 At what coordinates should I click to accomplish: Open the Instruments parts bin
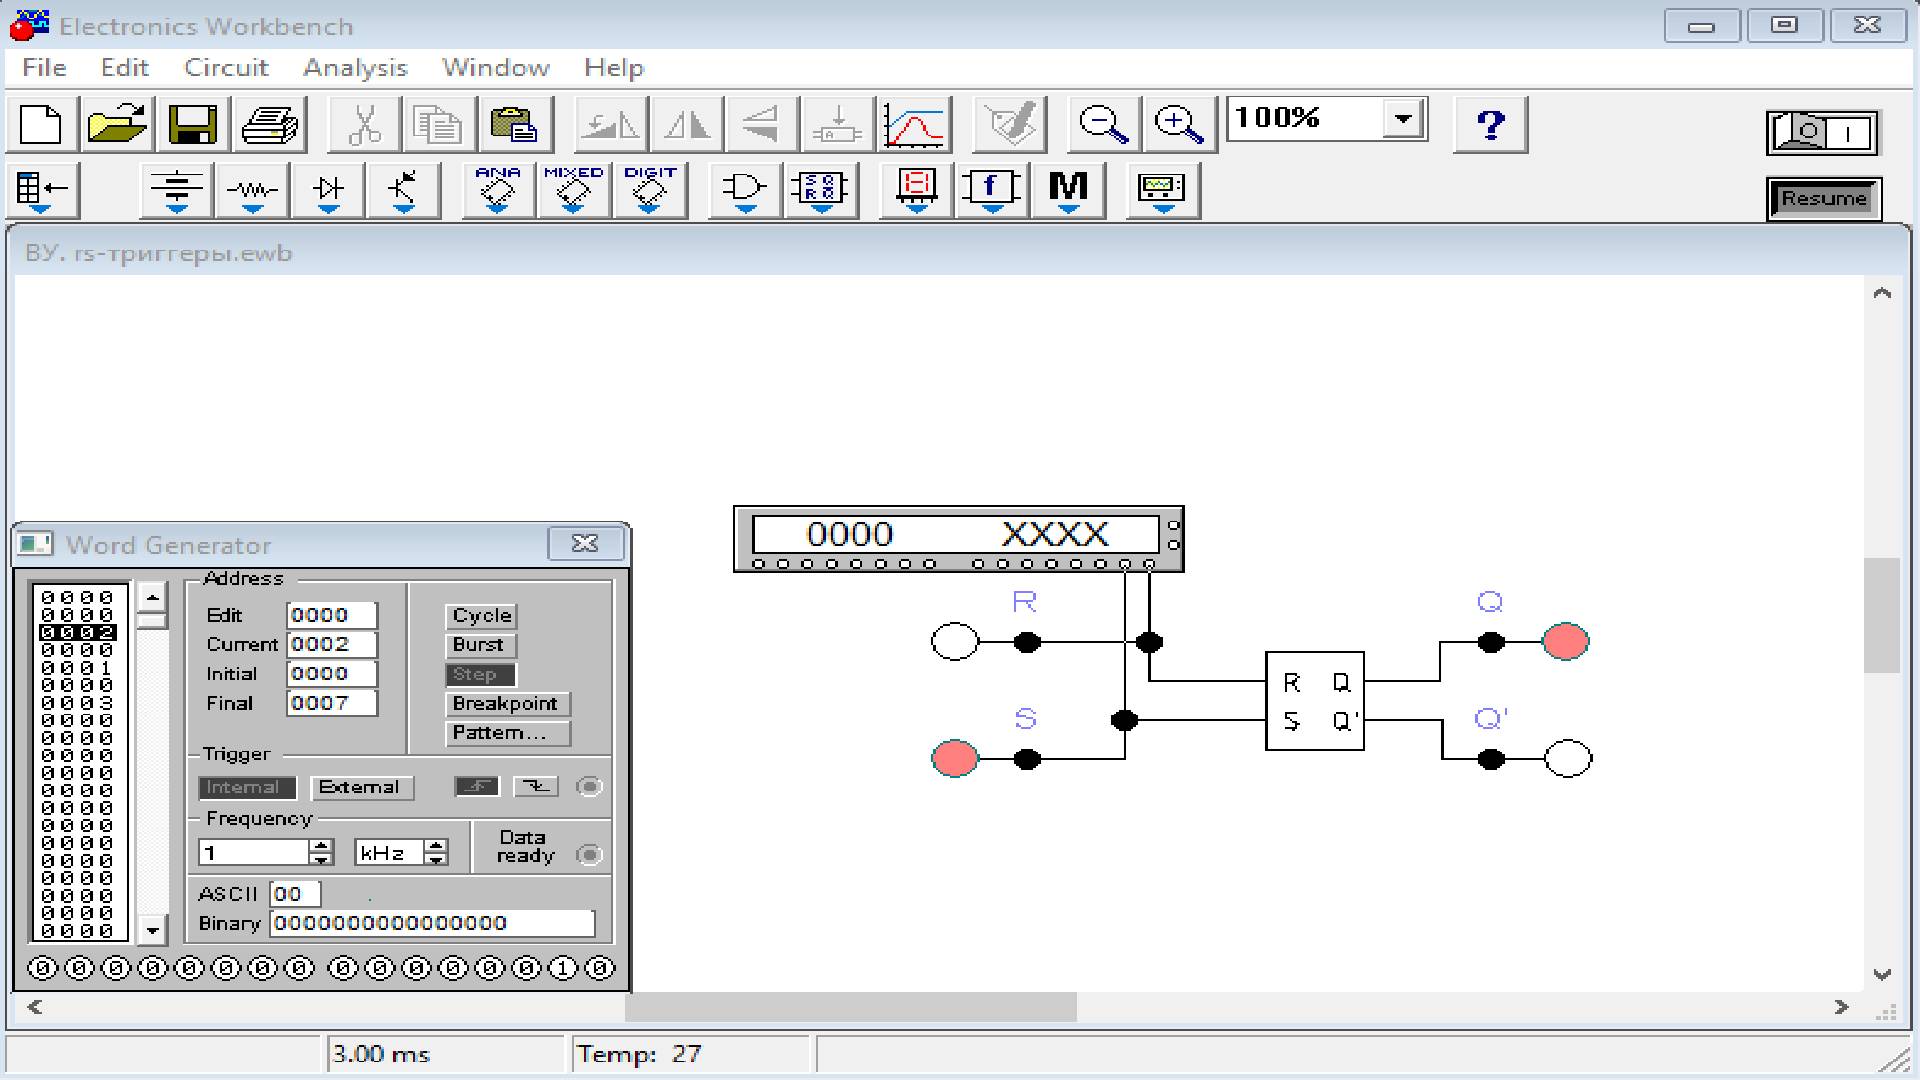click(x=1161, y=190)
